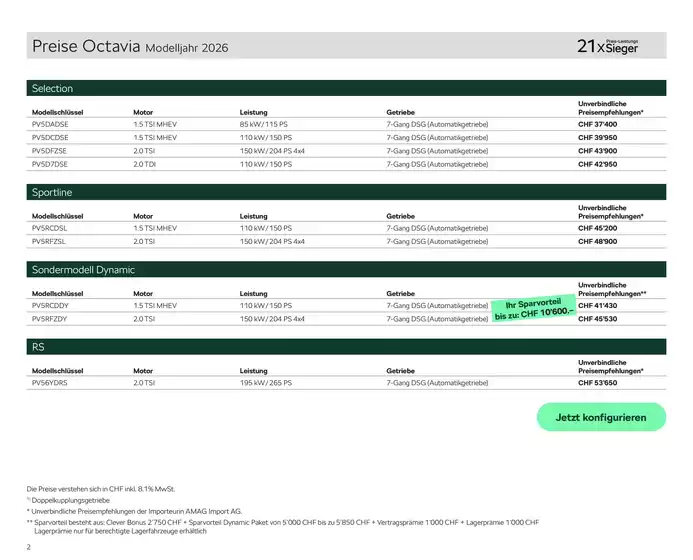Select the RS section header

[x=346, y=347]
